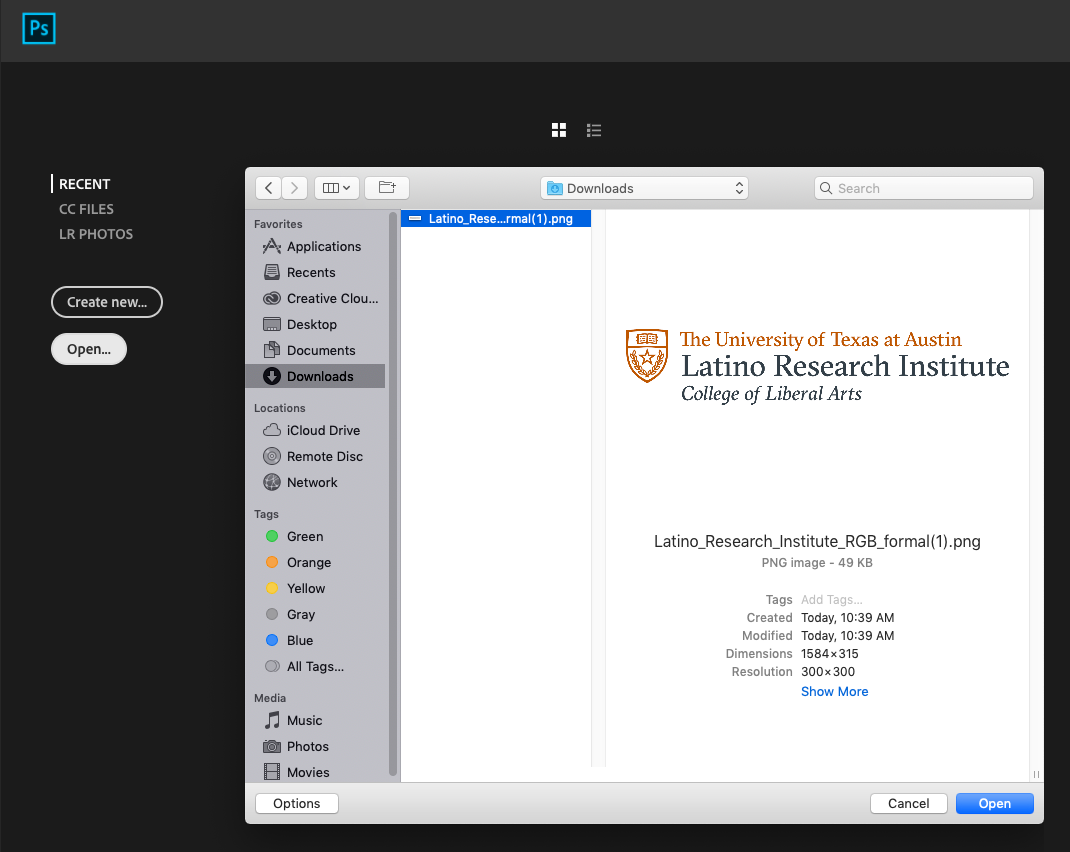
Task: Click the Latino Research Institute preview image
Action: [818, 366]
